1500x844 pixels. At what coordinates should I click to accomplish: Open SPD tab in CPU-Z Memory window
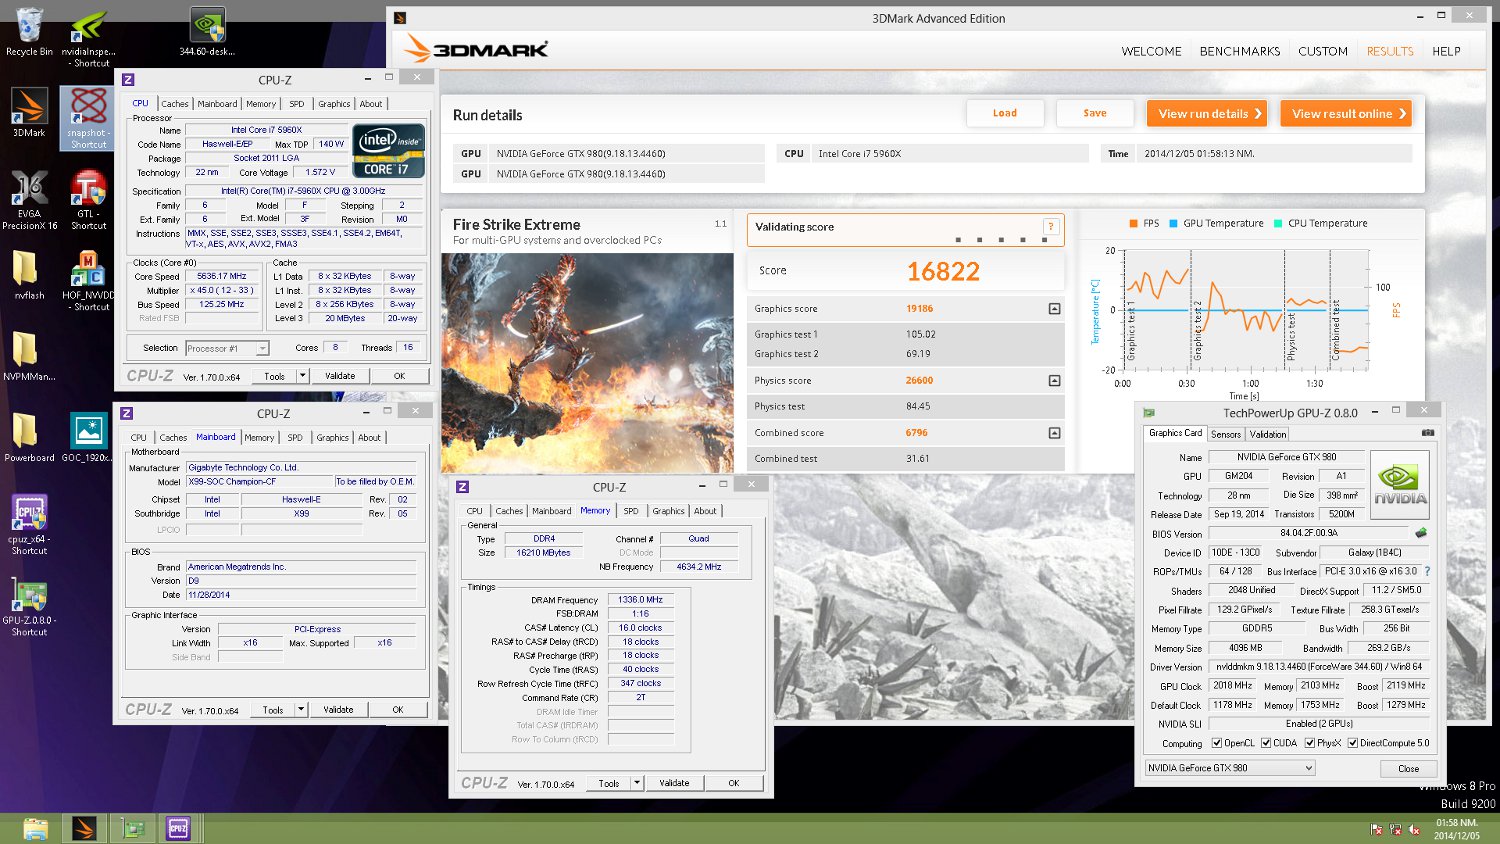[x=631, y=511]
